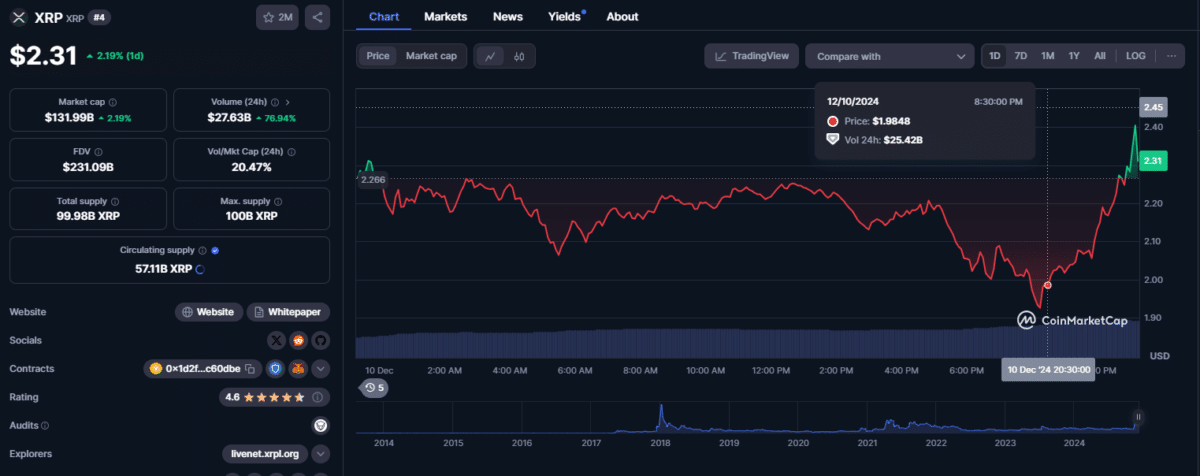Click the MetaMask fox icon in Contracts
1200x476 pixels.
298,369
